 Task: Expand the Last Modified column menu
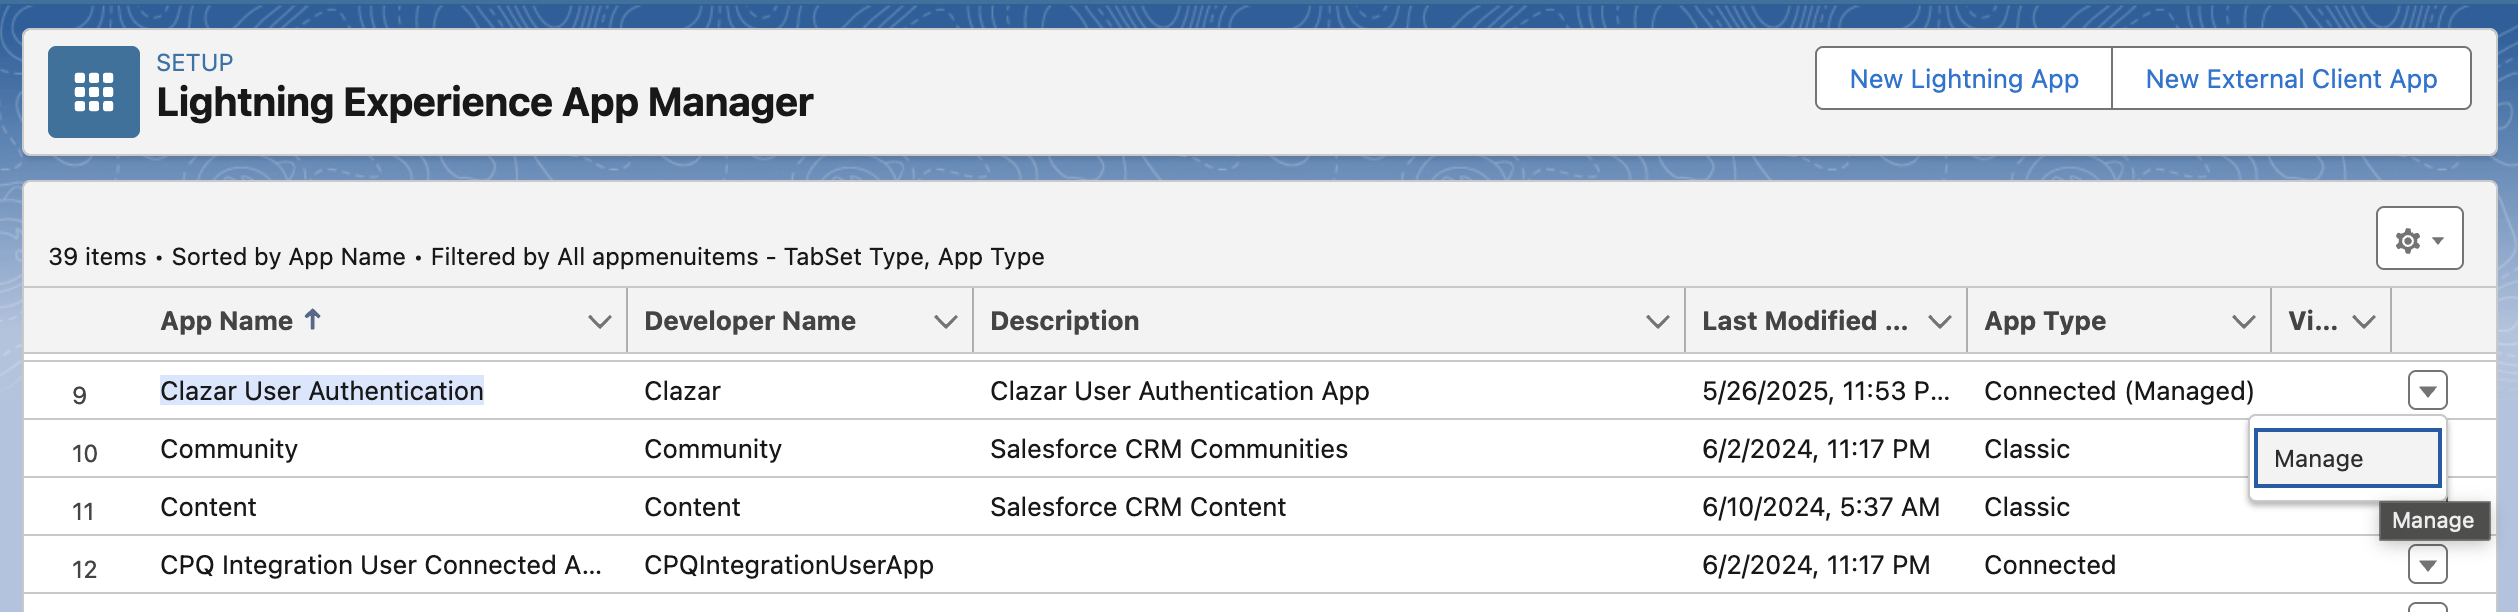1939,321
